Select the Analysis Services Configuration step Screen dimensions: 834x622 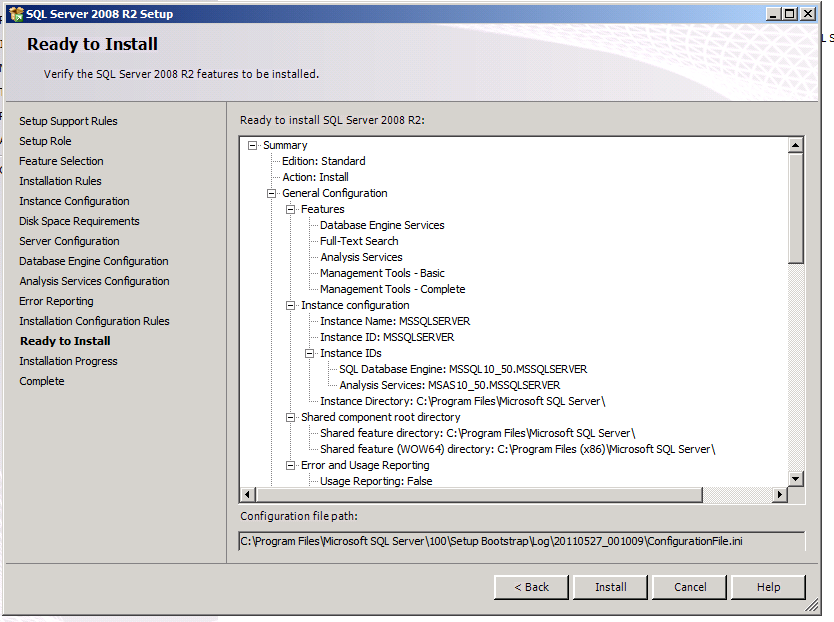(x=94, y=281)
